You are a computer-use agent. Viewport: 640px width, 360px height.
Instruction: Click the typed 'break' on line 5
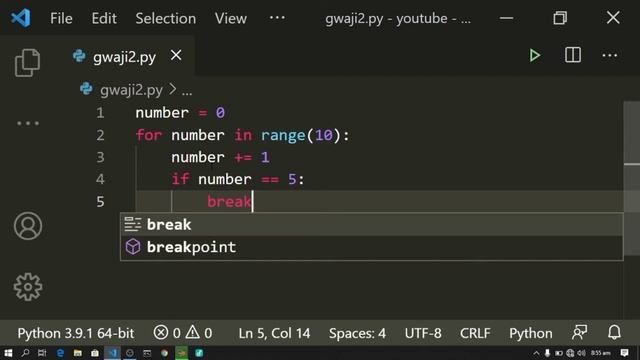[229, 201]
